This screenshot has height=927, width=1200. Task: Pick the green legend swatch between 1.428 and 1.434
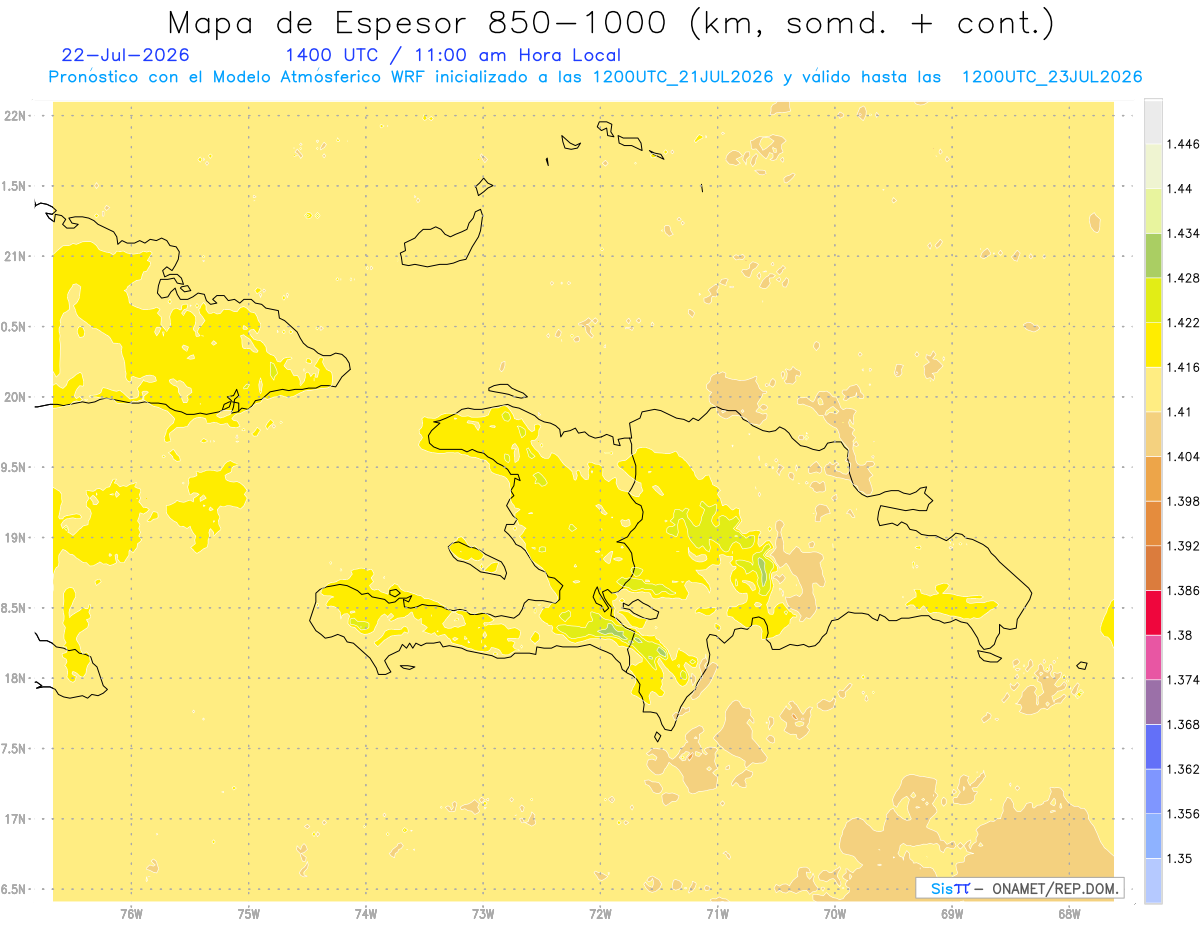point(1153,255)
